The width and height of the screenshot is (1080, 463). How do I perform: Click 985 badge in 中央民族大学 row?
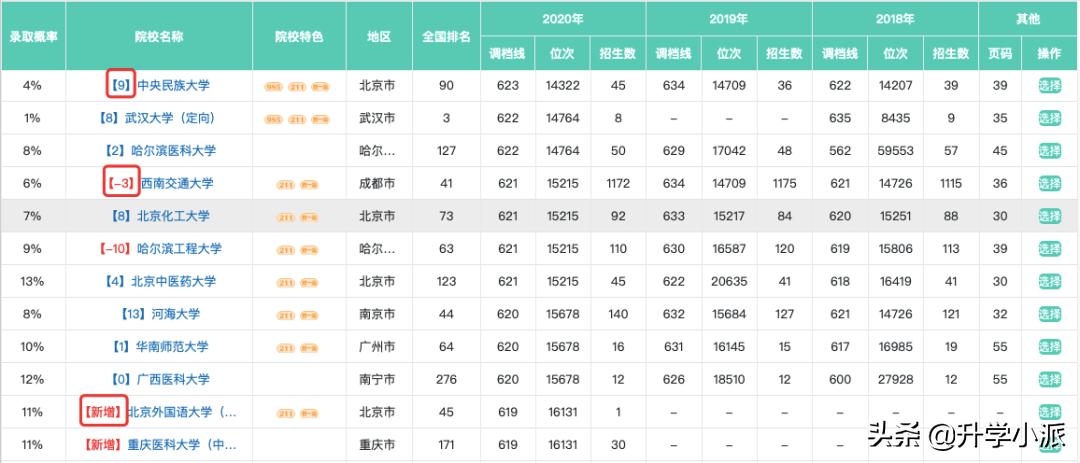pyautogui.click(x=273, y=88)
